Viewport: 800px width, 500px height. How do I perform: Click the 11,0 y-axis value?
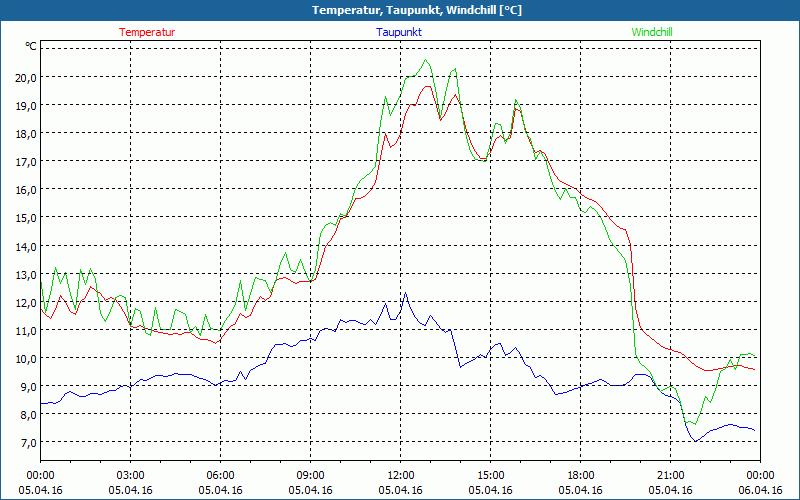(27, 331)
